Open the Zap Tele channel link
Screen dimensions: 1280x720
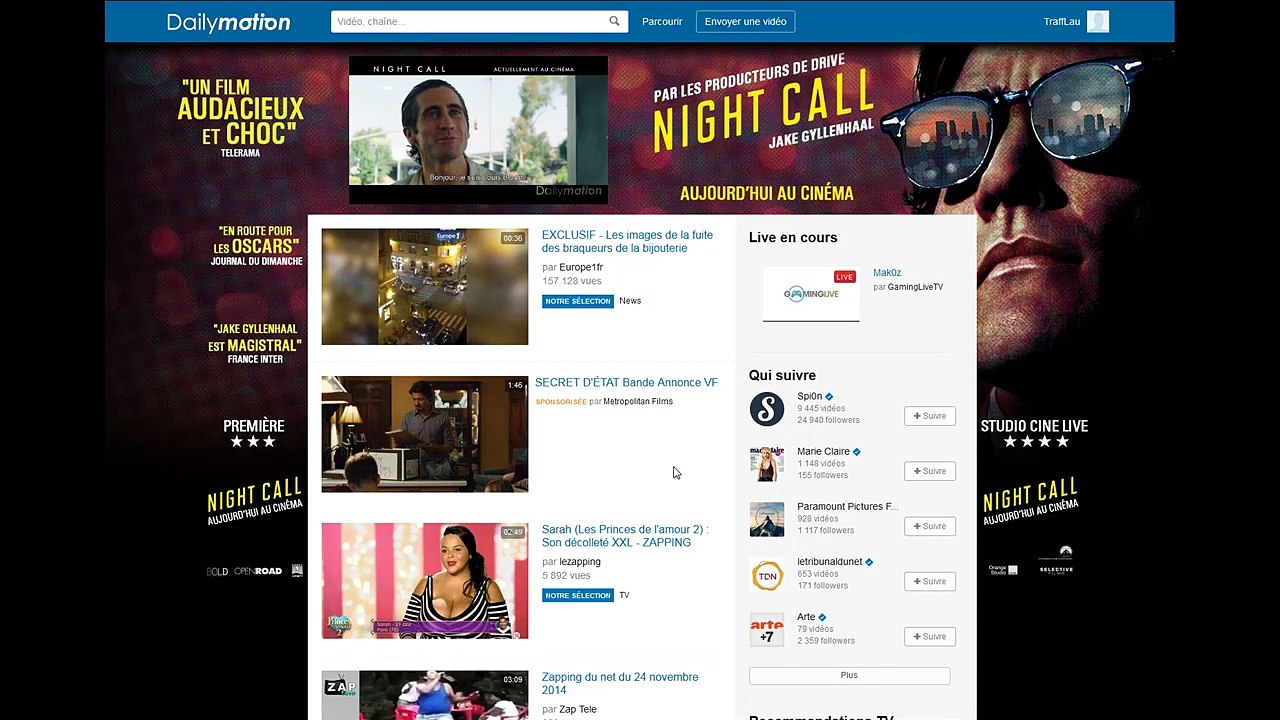(578, 709)
